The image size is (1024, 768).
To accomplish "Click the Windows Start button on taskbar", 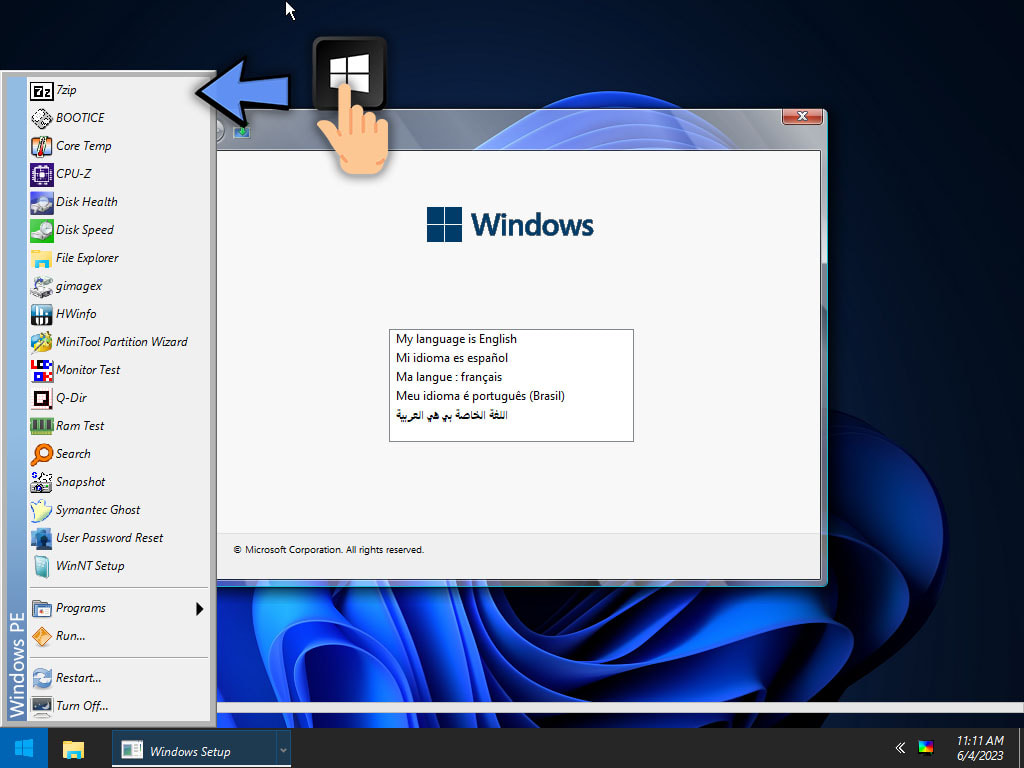I will click(x=23, y=748).
